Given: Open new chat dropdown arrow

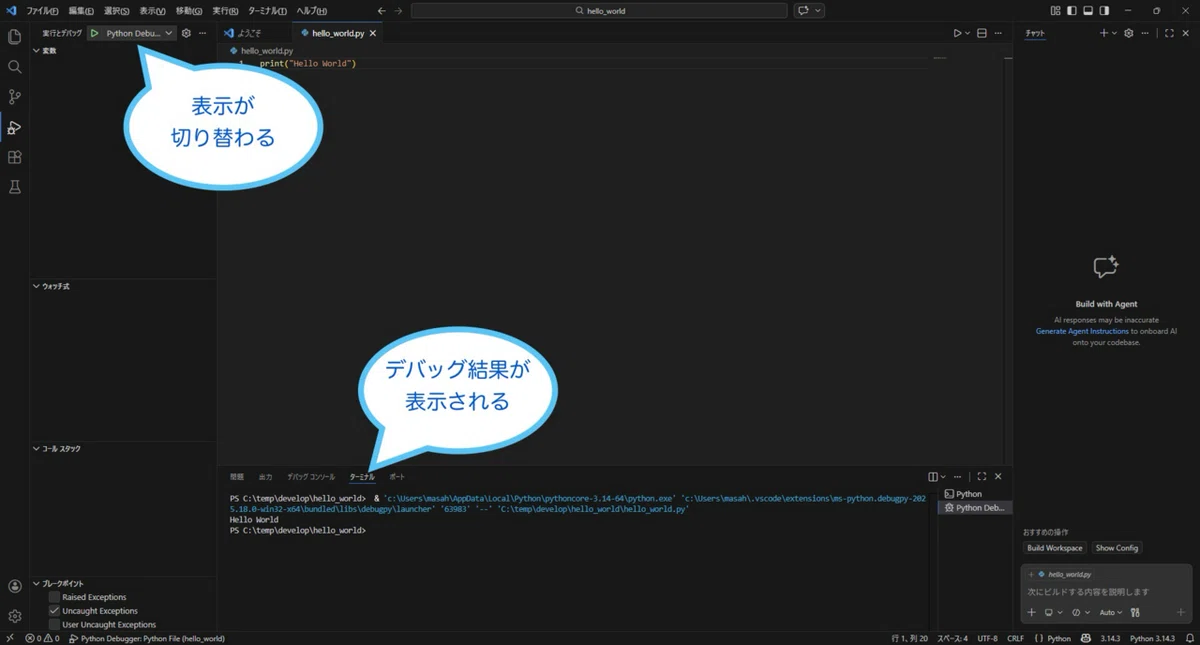Looking at the screenshot, I should tap(1114, 33).
